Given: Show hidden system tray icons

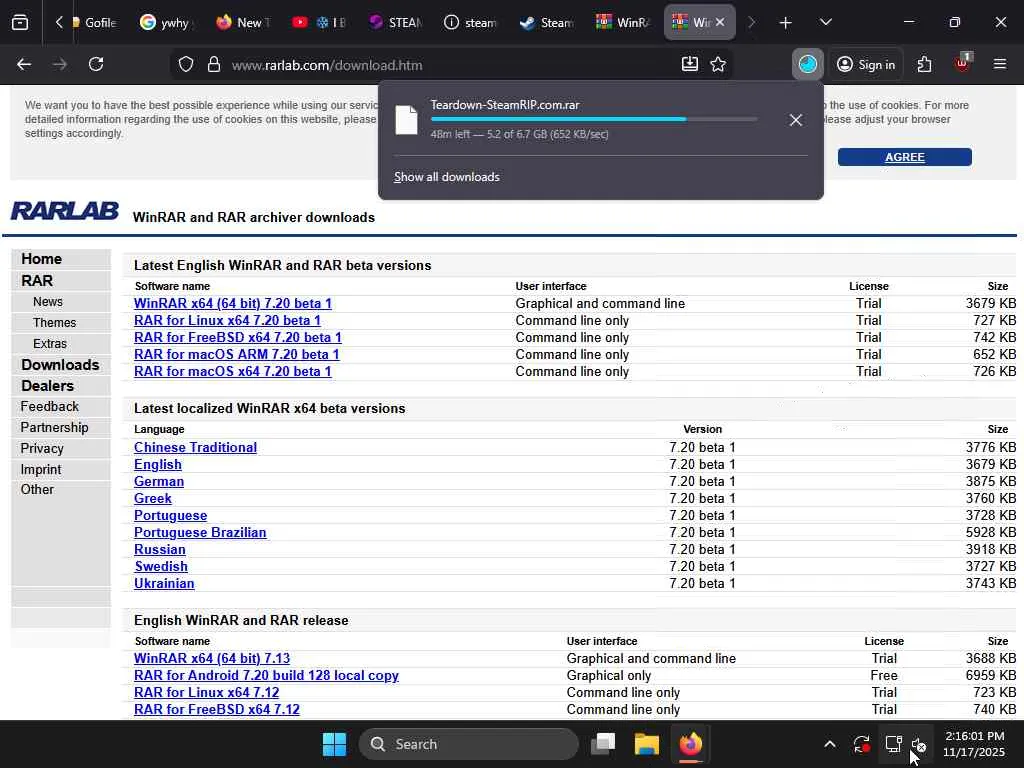Looking at the screenshot, I should (x=829, y=744).
